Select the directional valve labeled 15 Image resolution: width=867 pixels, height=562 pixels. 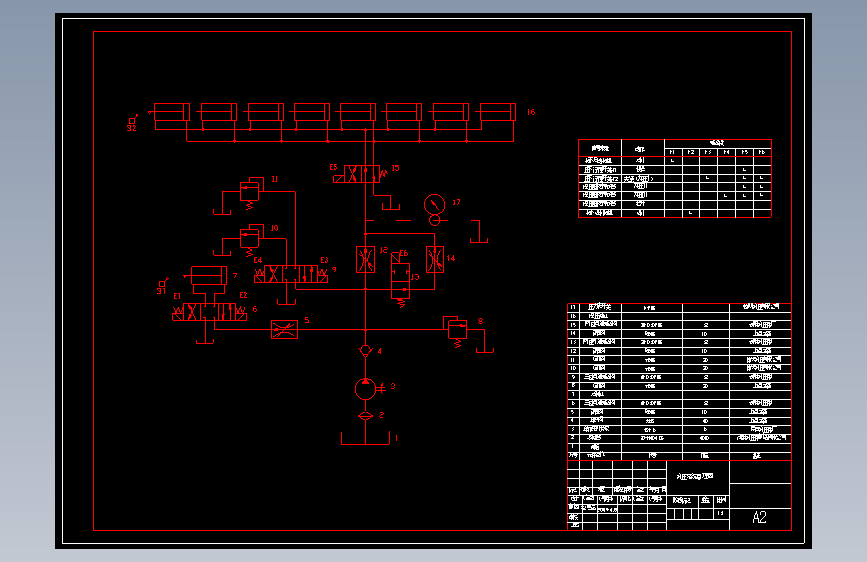[x=362, y=174]
